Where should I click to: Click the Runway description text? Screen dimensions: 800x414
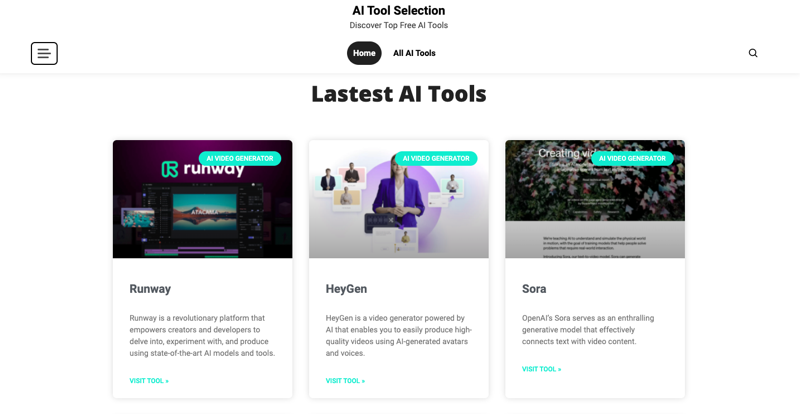[203, 335]
